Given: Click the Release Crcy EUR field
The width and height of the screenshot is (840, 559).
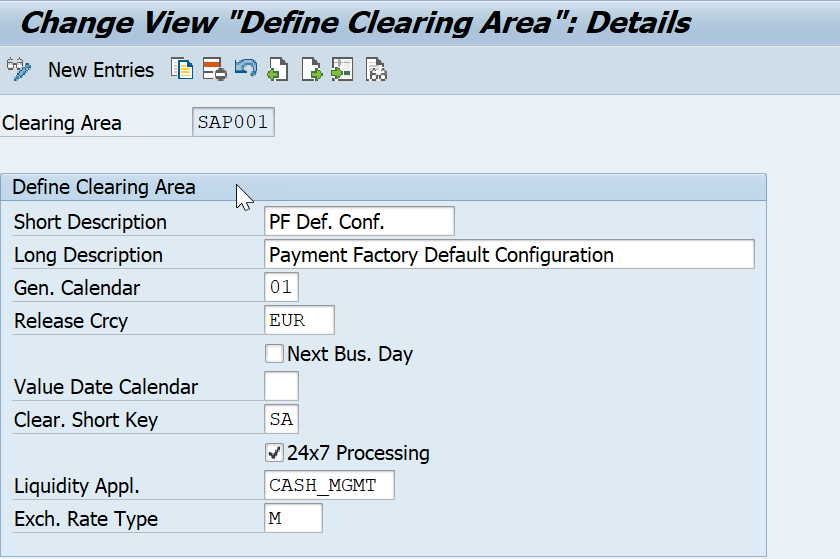Looking at the screenshot, I should pyautogui.click(x=299, y=321).
